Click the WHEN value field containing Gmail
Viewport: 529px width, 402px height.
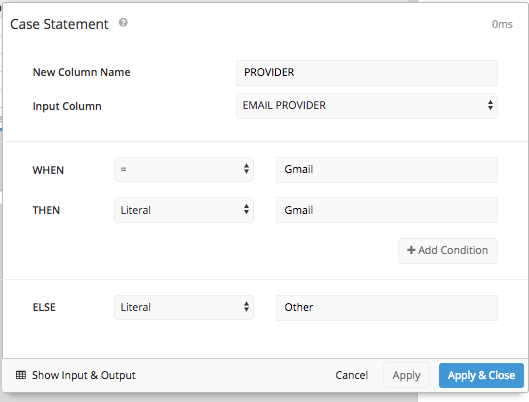[x=387, y=170]
